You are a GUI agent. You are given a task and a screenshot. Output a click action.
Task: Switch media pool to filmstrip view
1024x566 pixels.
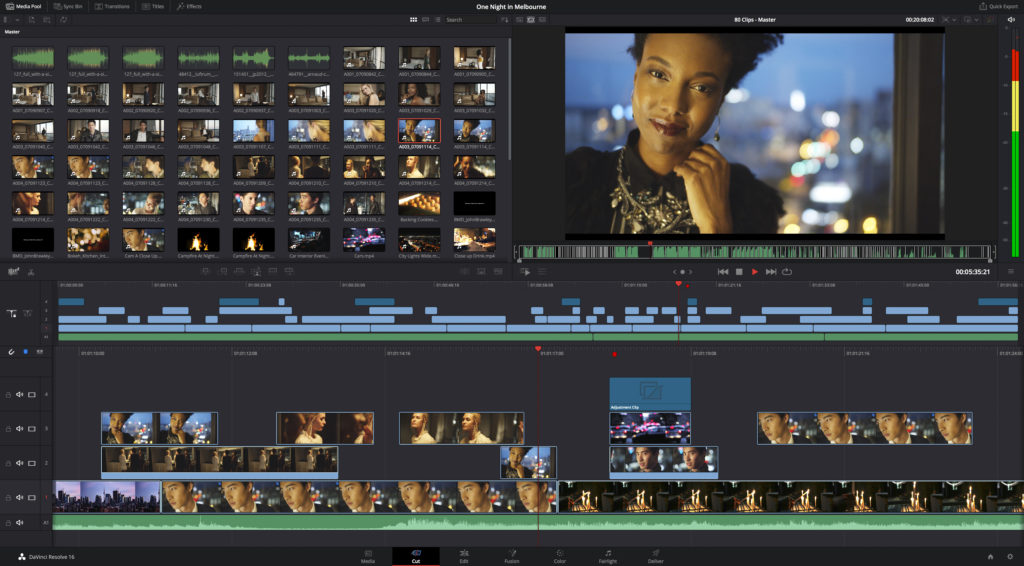[x=426, y=20]
